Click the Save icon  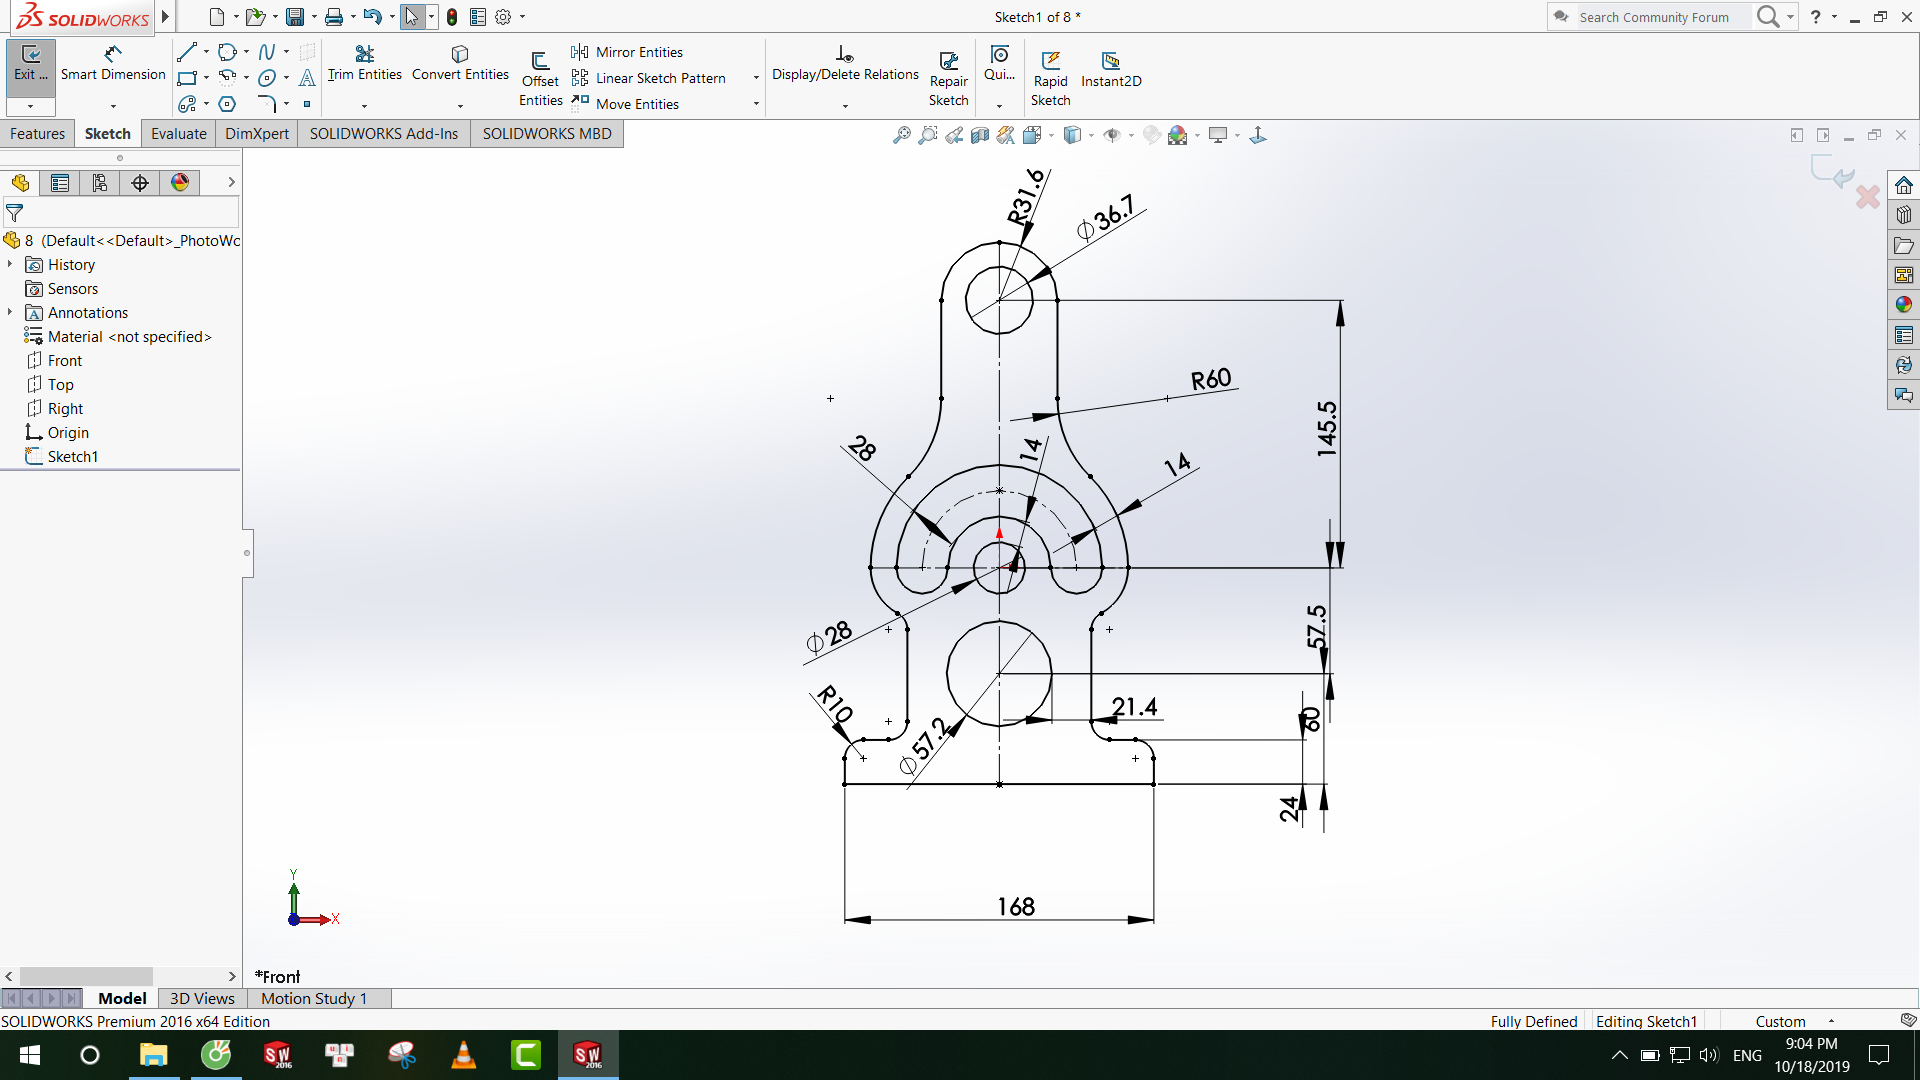point(294,17)
